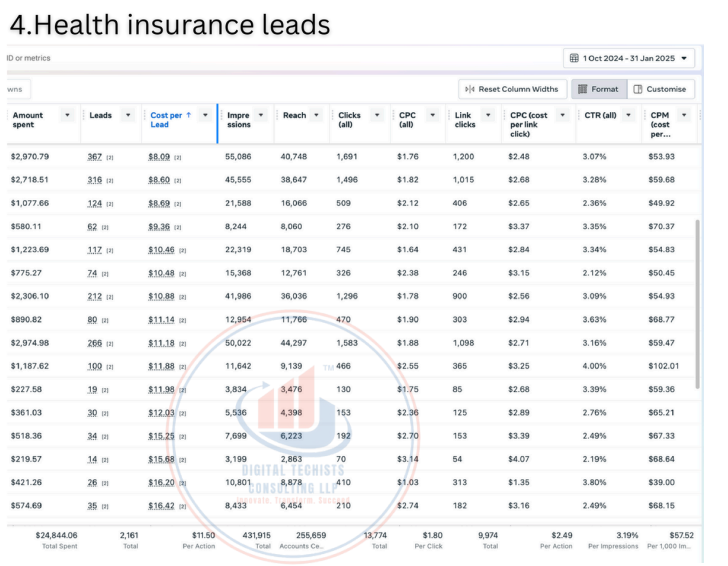Click the $8.09 cost per lead link
Image resolution: width=728 pixels, height=566 pixels.
point(159,156)
